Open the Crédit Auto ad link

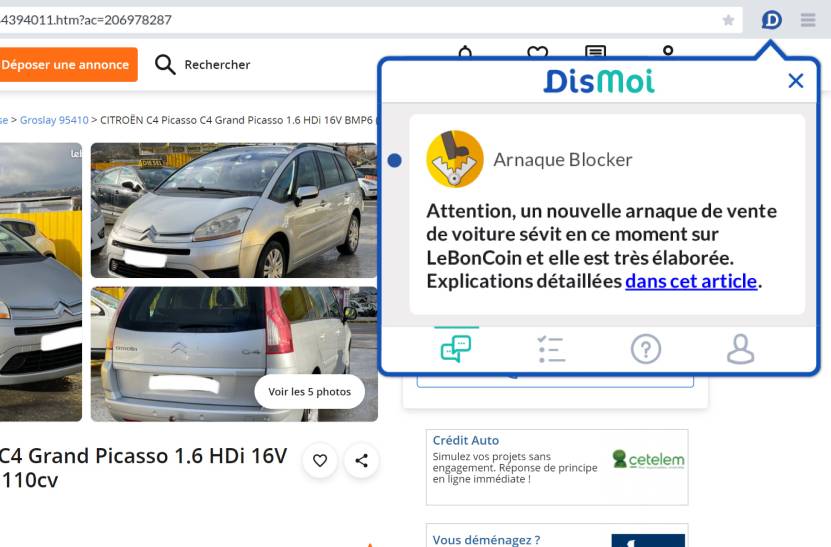tap(465, 440)
